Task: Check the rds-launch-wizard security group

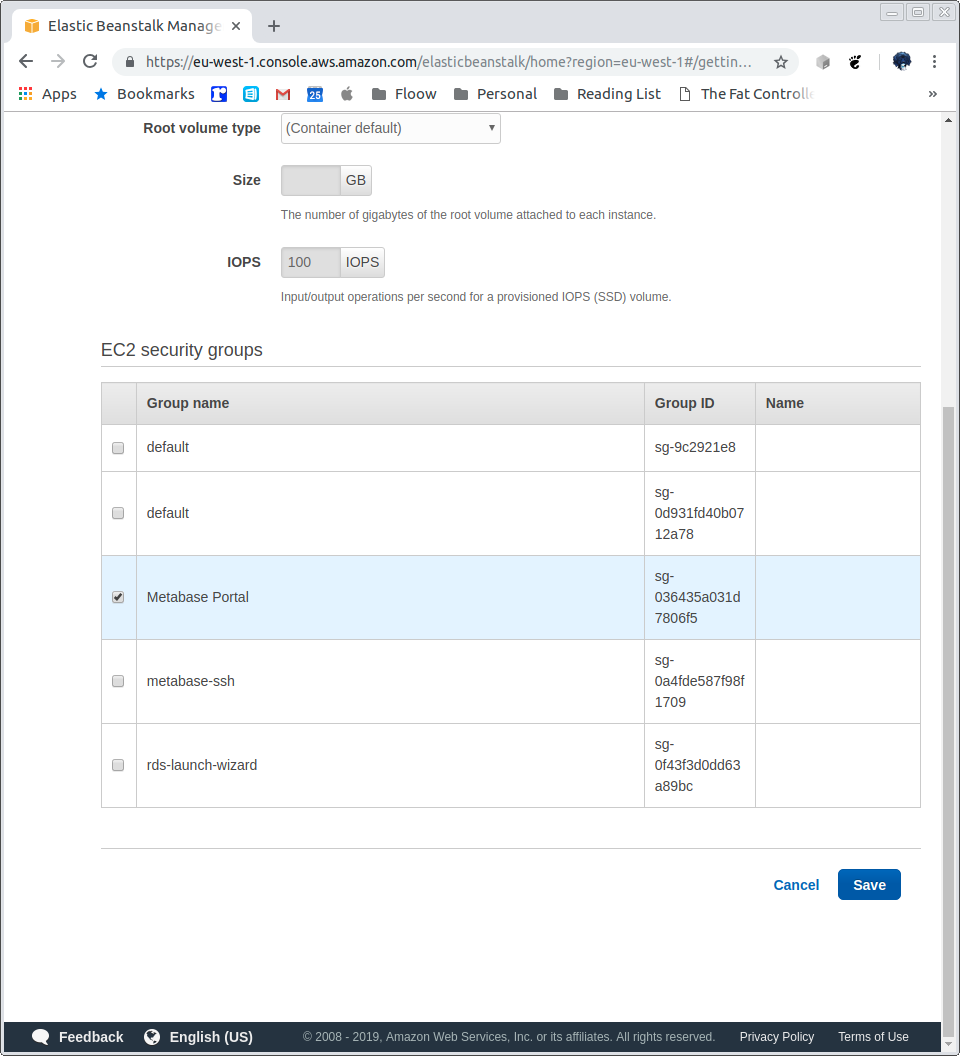Action: point(118,765)
